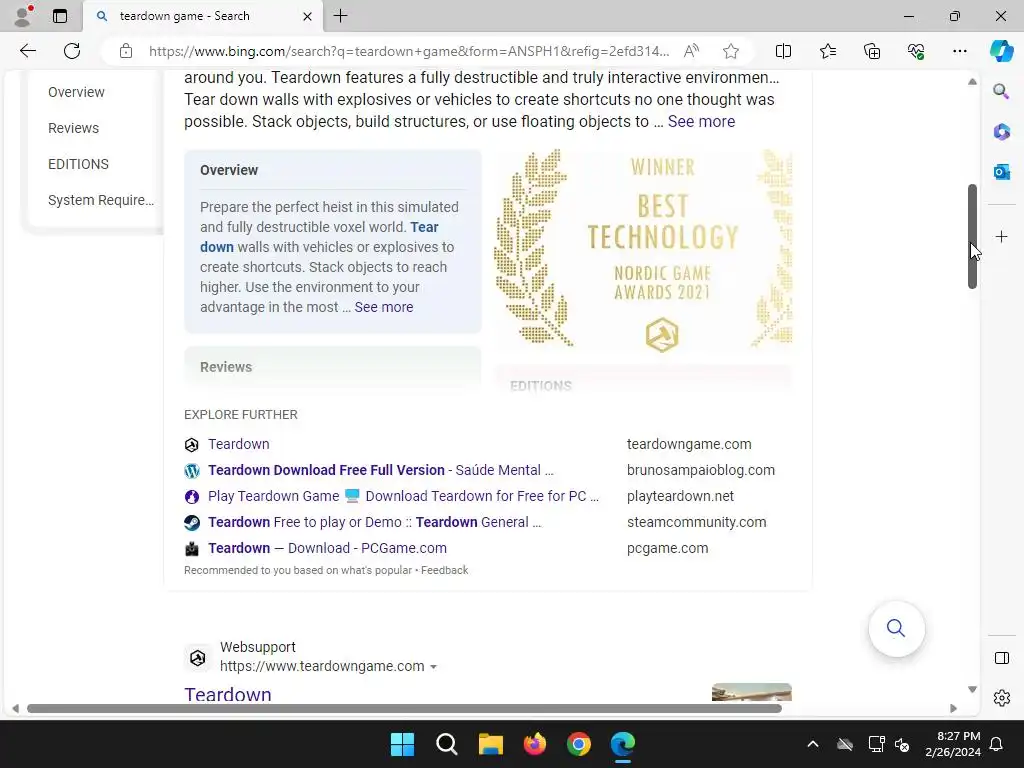Click vertical scrollbar thumb
The image size is (1024, 768).
tap(972, 236)
